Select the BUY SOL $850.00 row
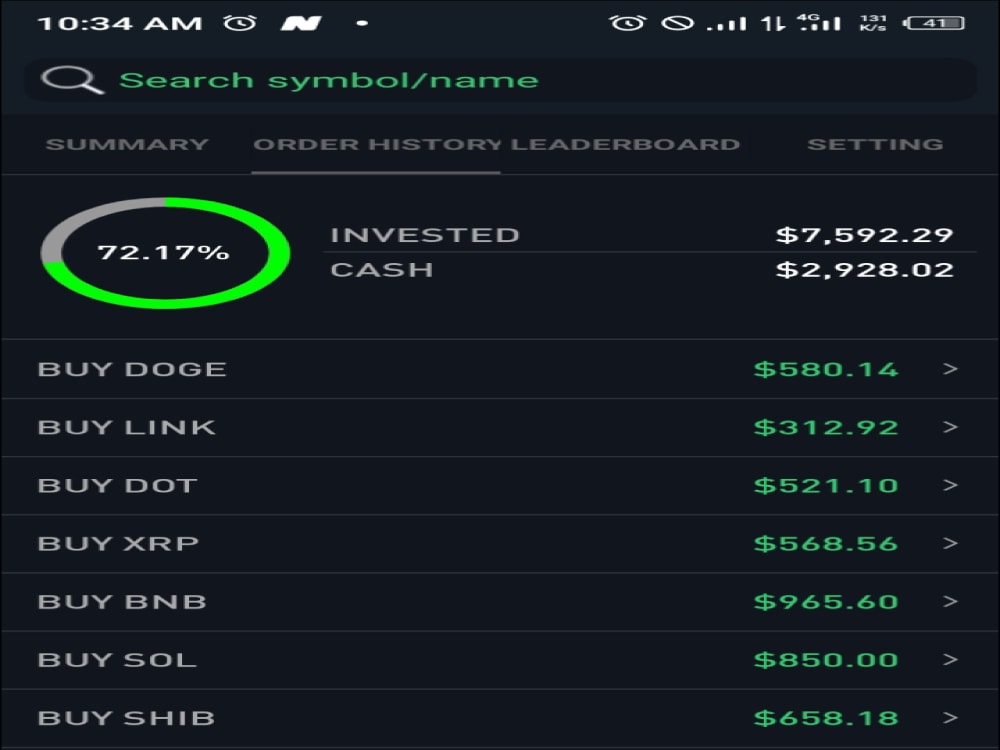The width and height of the screenshot is (1000, 750). pyautogui.click(x=500, y=659)
